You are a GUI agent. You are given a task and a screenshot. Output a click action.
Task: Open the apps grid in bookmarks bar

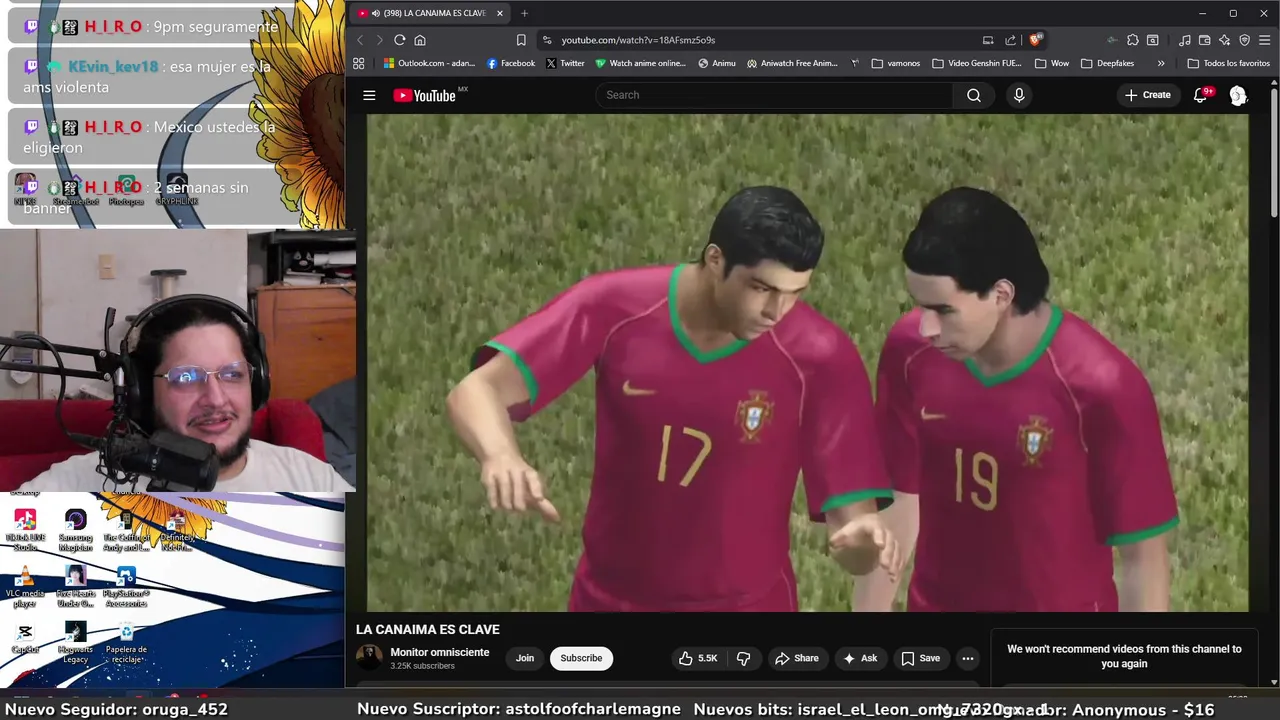coord(359,63)
